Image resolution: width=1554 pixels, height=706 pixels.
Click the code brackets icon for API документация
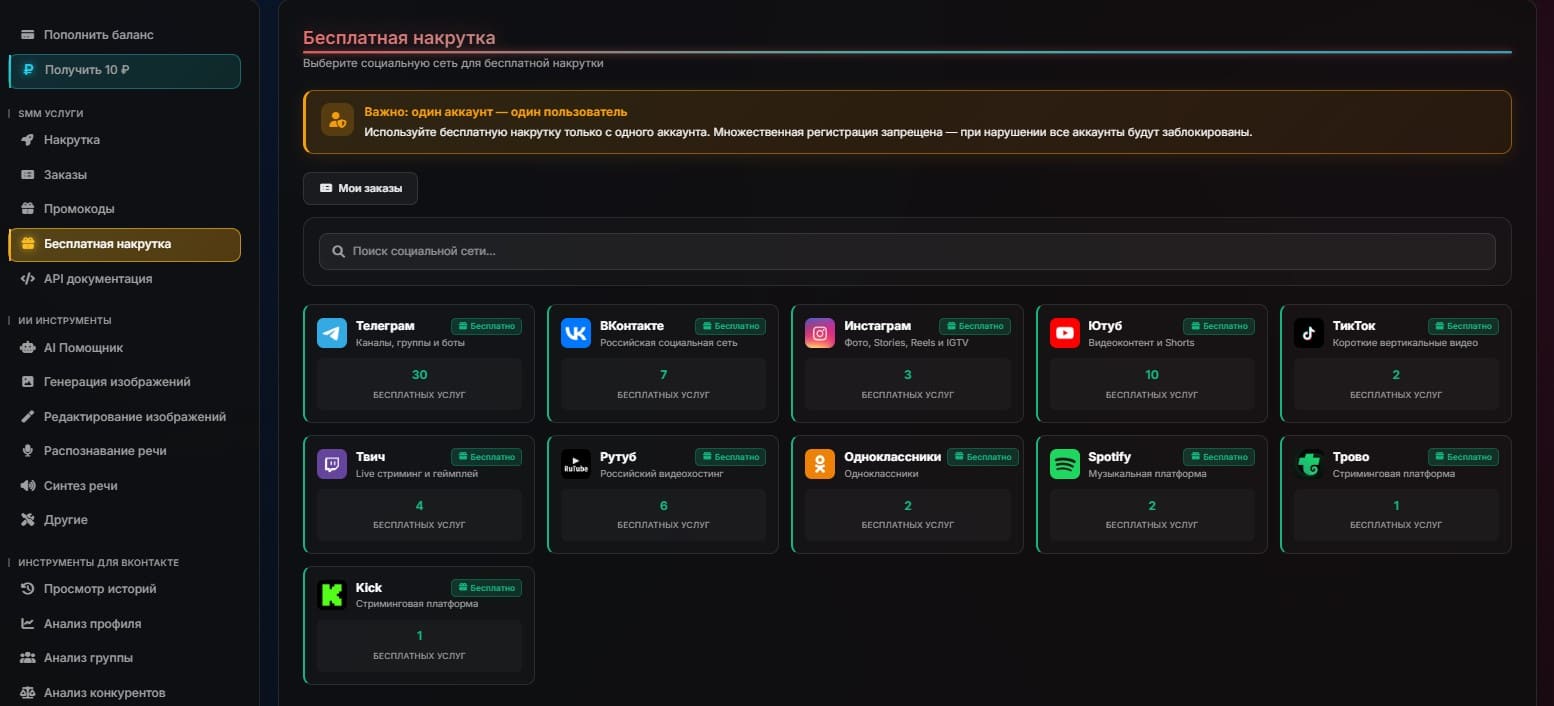pyautogui.click(x=28, y=279)
